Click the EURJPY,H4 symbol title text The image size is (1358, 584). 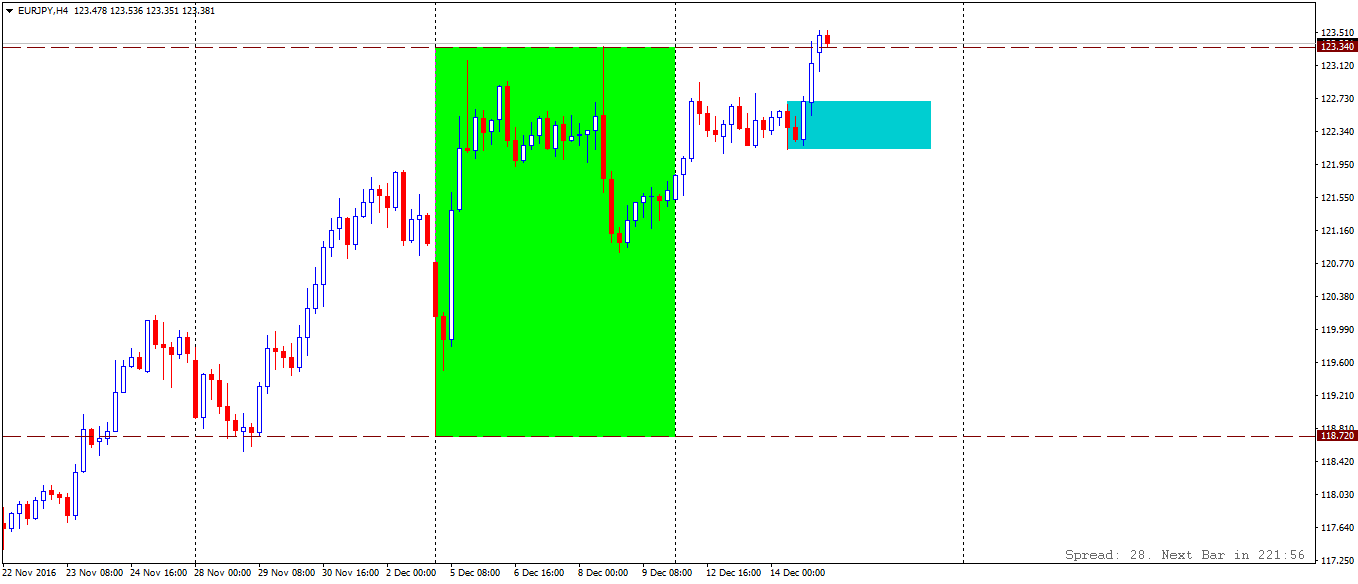pyautogui.click(x=43, y=11)
